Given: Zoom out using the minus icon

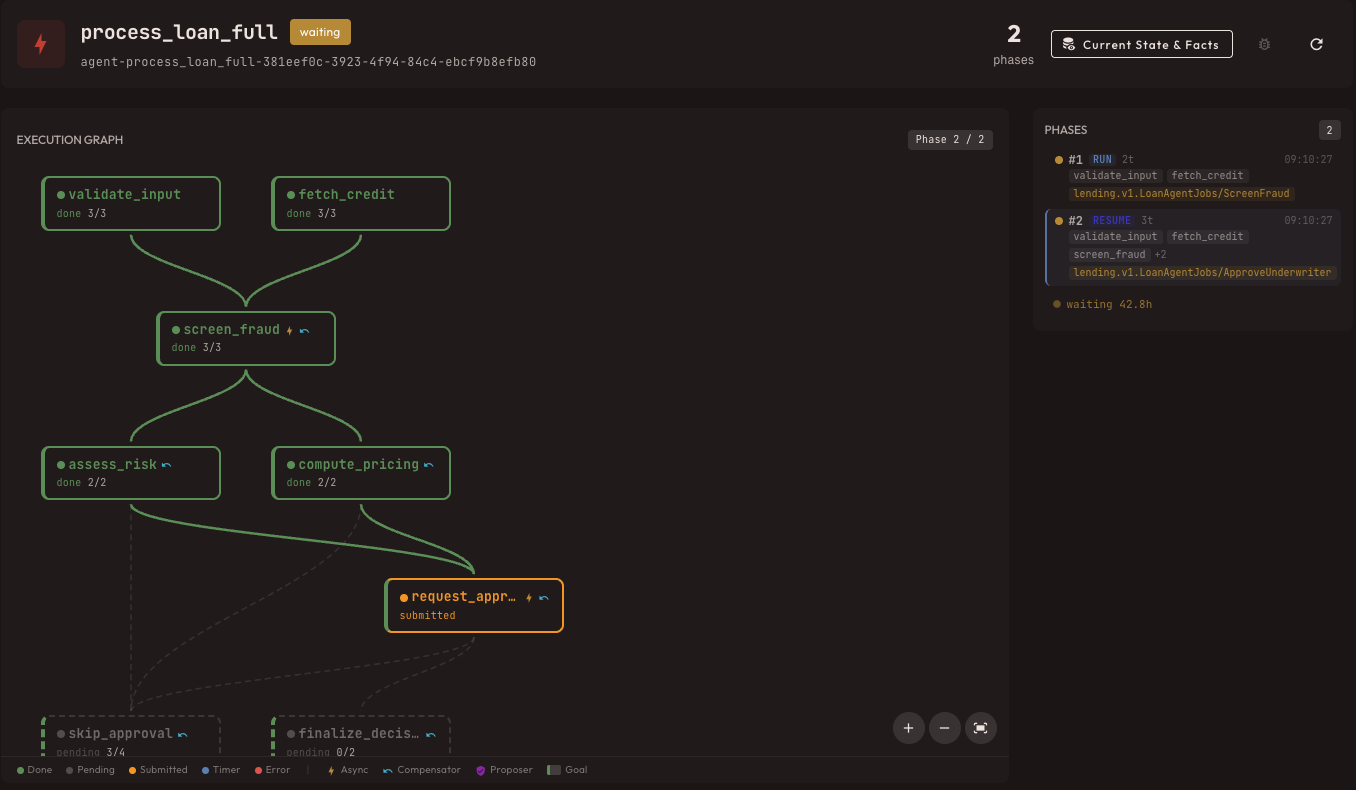Looking at the screenshot, I should 944,728.
